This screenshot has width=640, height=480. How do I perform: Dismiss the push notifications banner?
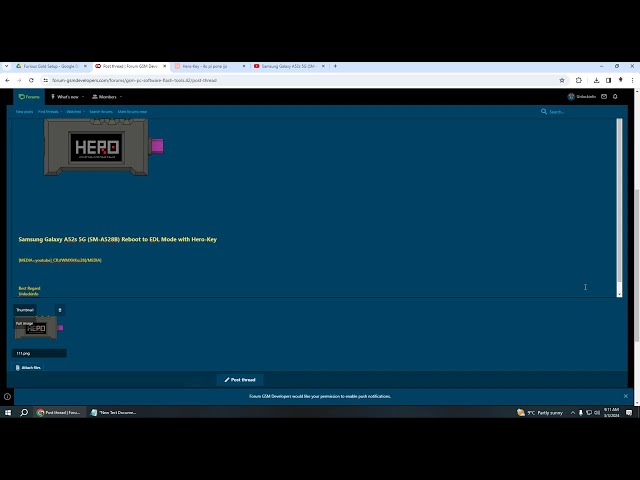(626, 396)
